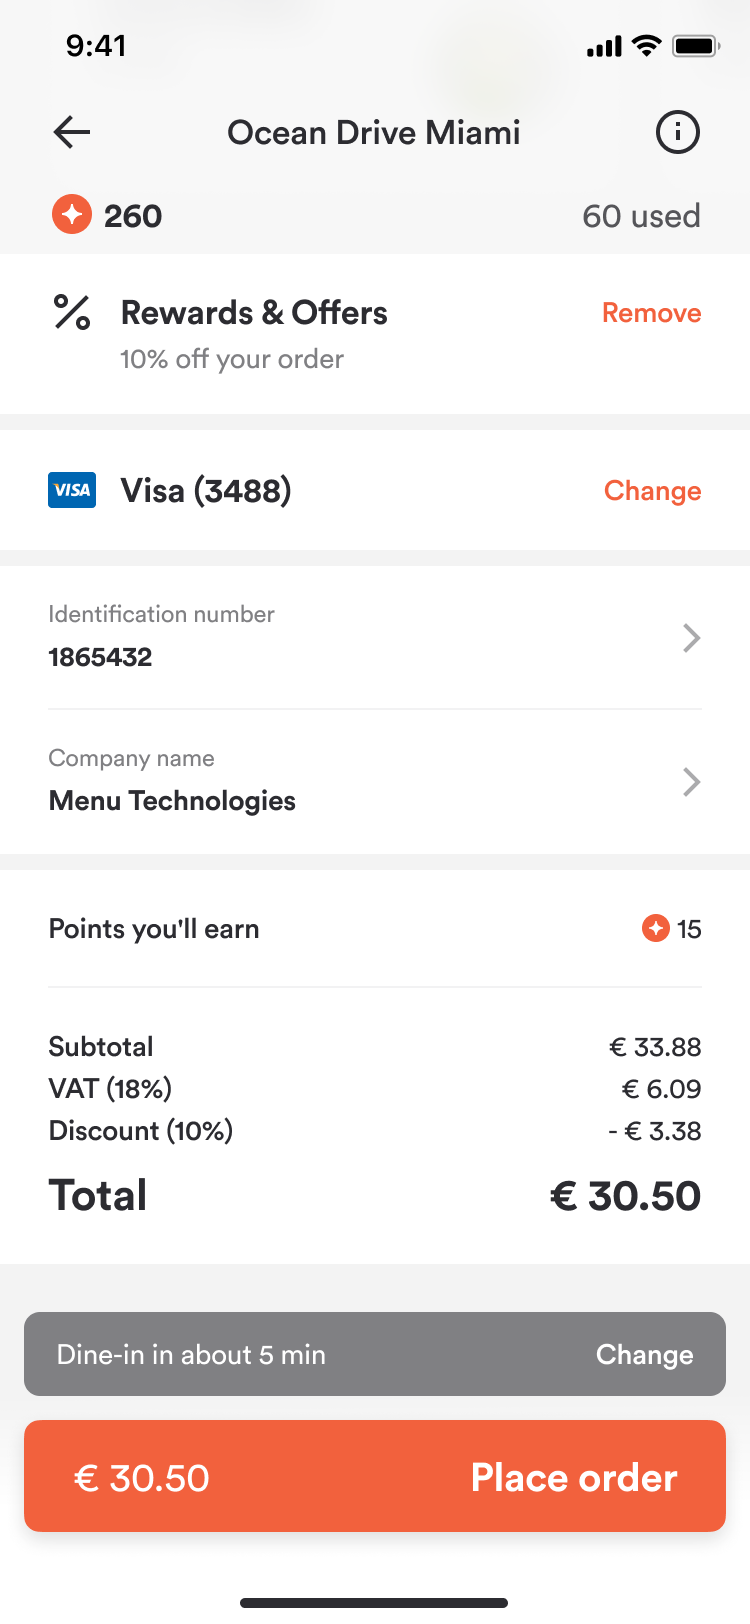This screenshot has width=750, height=1624.
Task: Tap the battery status icon
Action: point(696,46)
